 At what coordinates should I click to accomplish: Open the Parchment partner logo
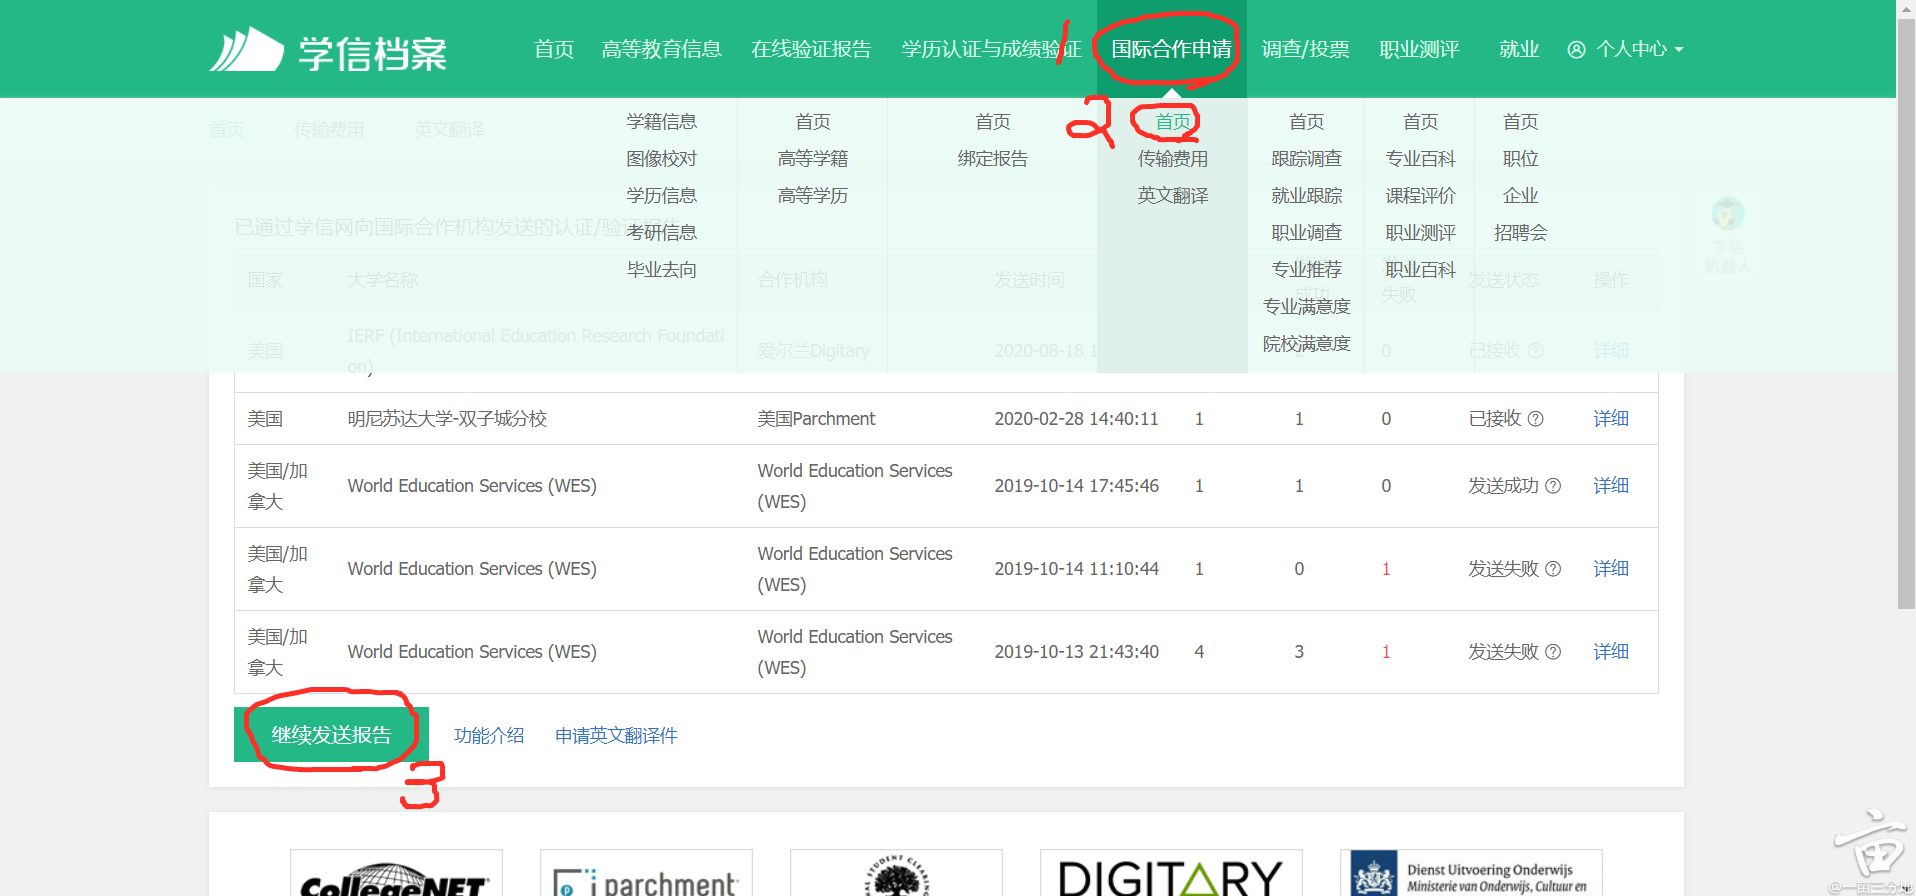coord(646,876)
